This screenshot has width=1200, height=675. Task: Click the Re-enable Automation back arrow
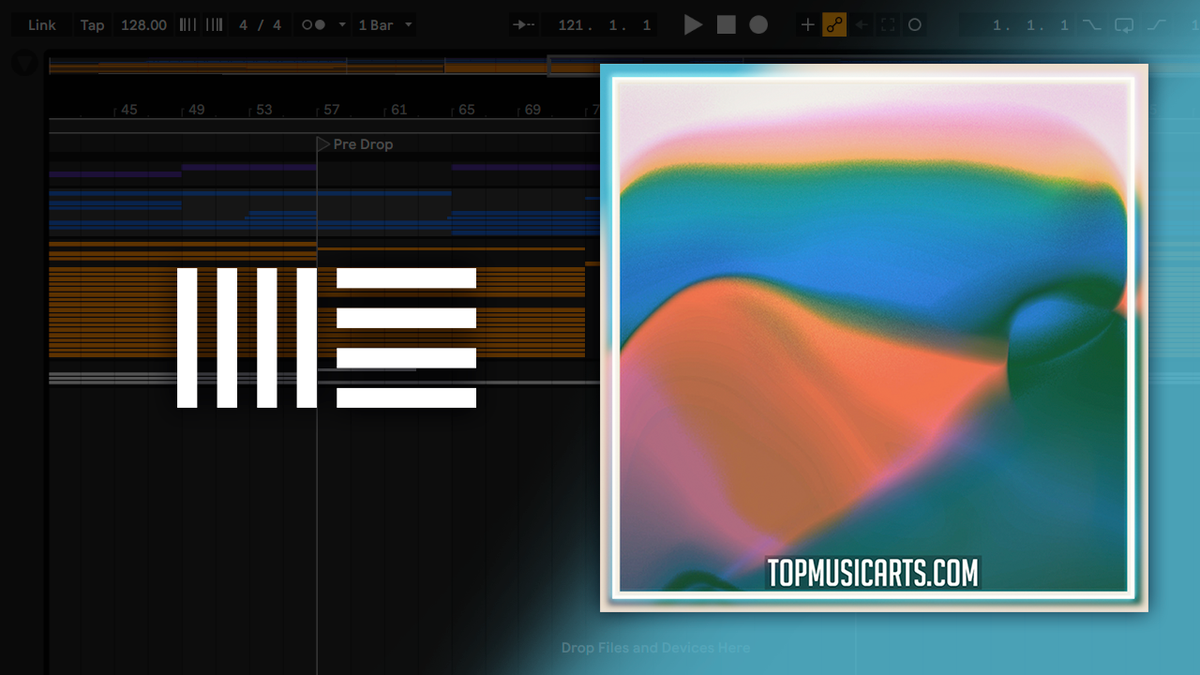[862, 25]
